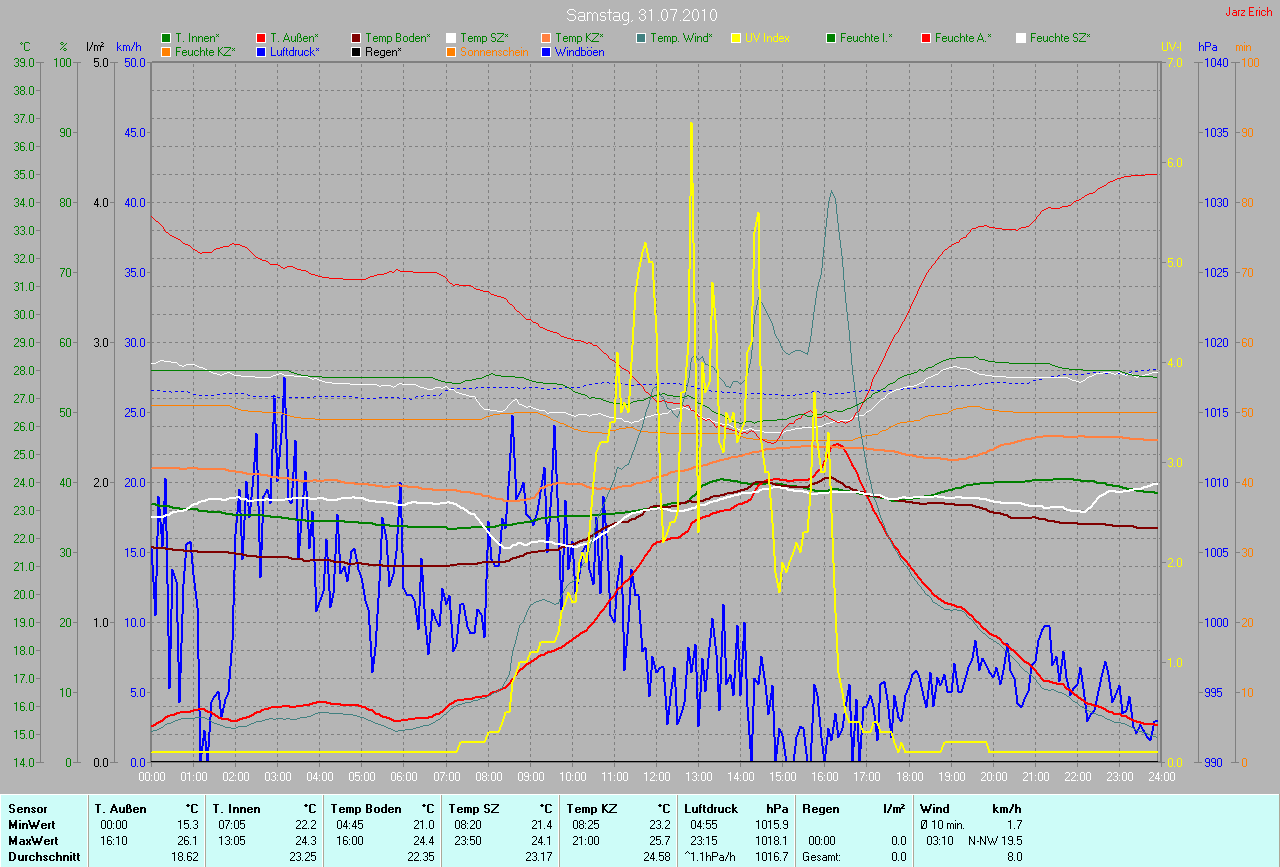
Task: Click the blue Luftdruck legend marker
Action: 261,51
